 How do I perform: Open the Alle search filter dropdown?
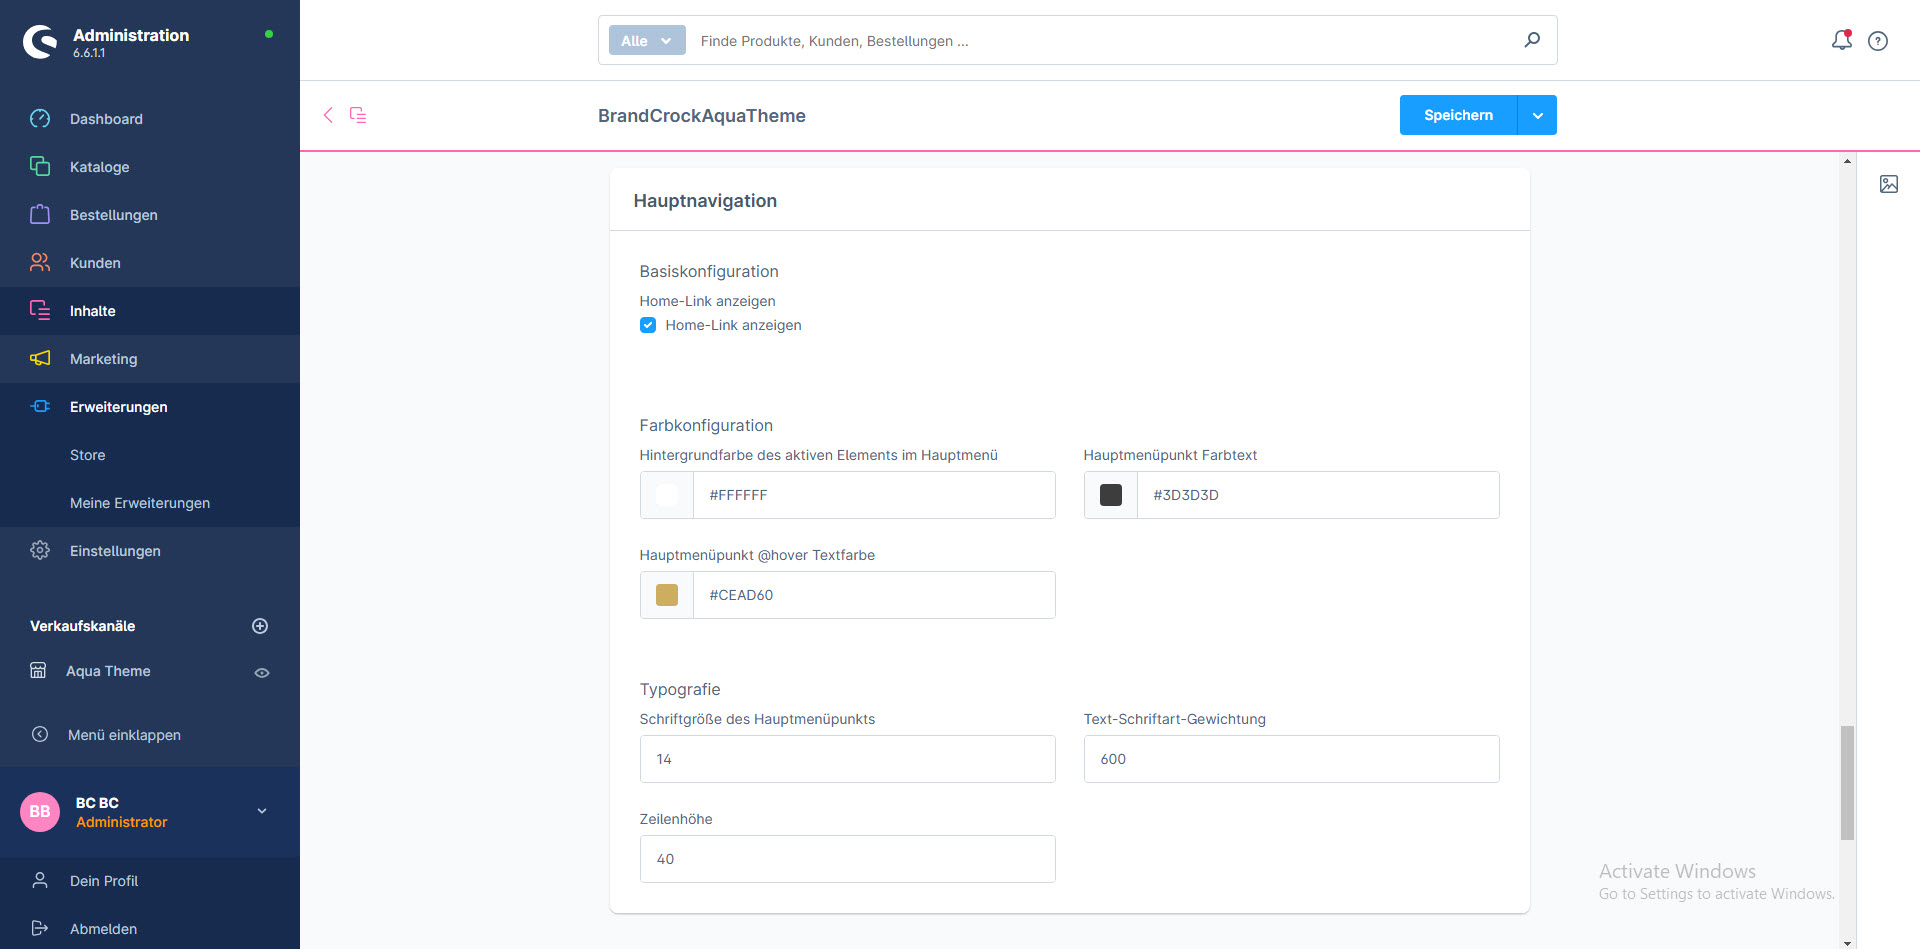(x=646, y=41)
